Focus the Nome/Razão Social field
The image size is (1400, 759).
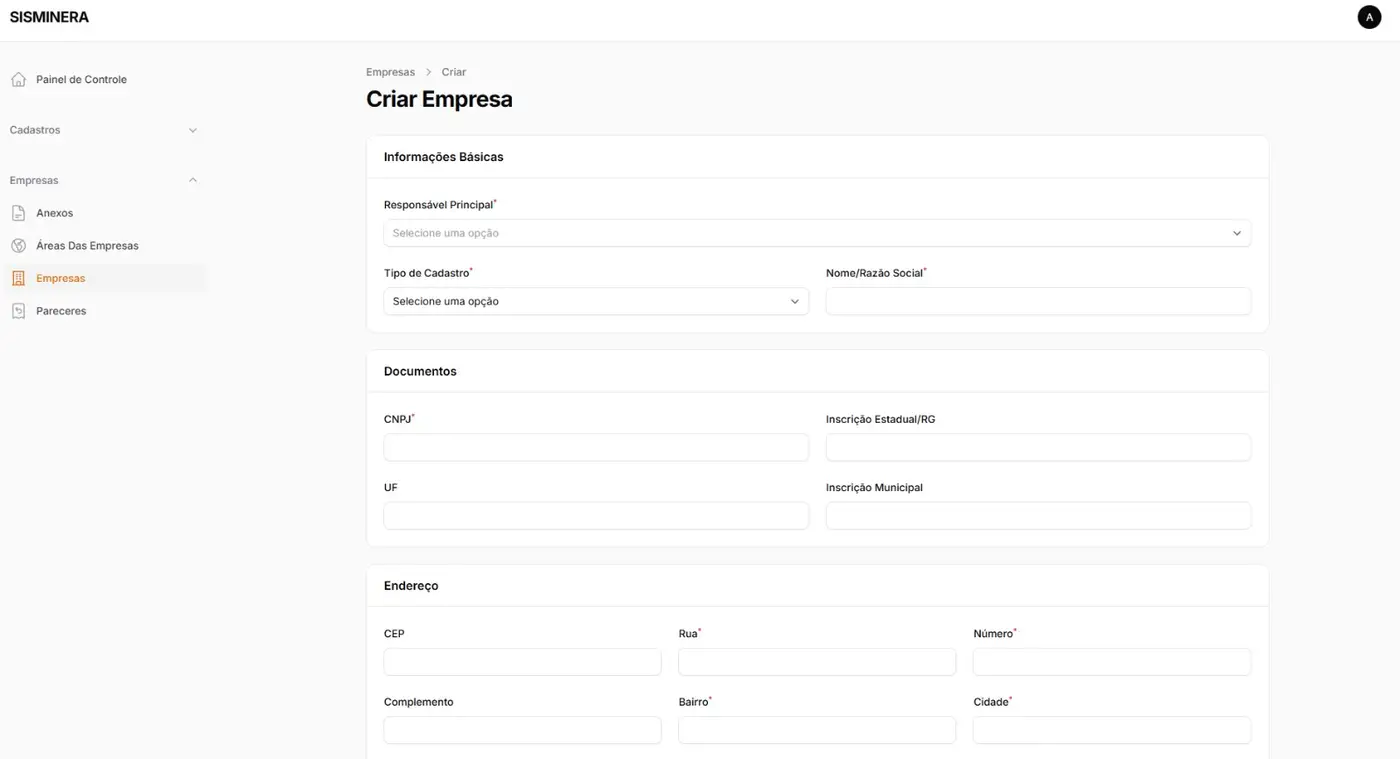tap(1037, 301)
